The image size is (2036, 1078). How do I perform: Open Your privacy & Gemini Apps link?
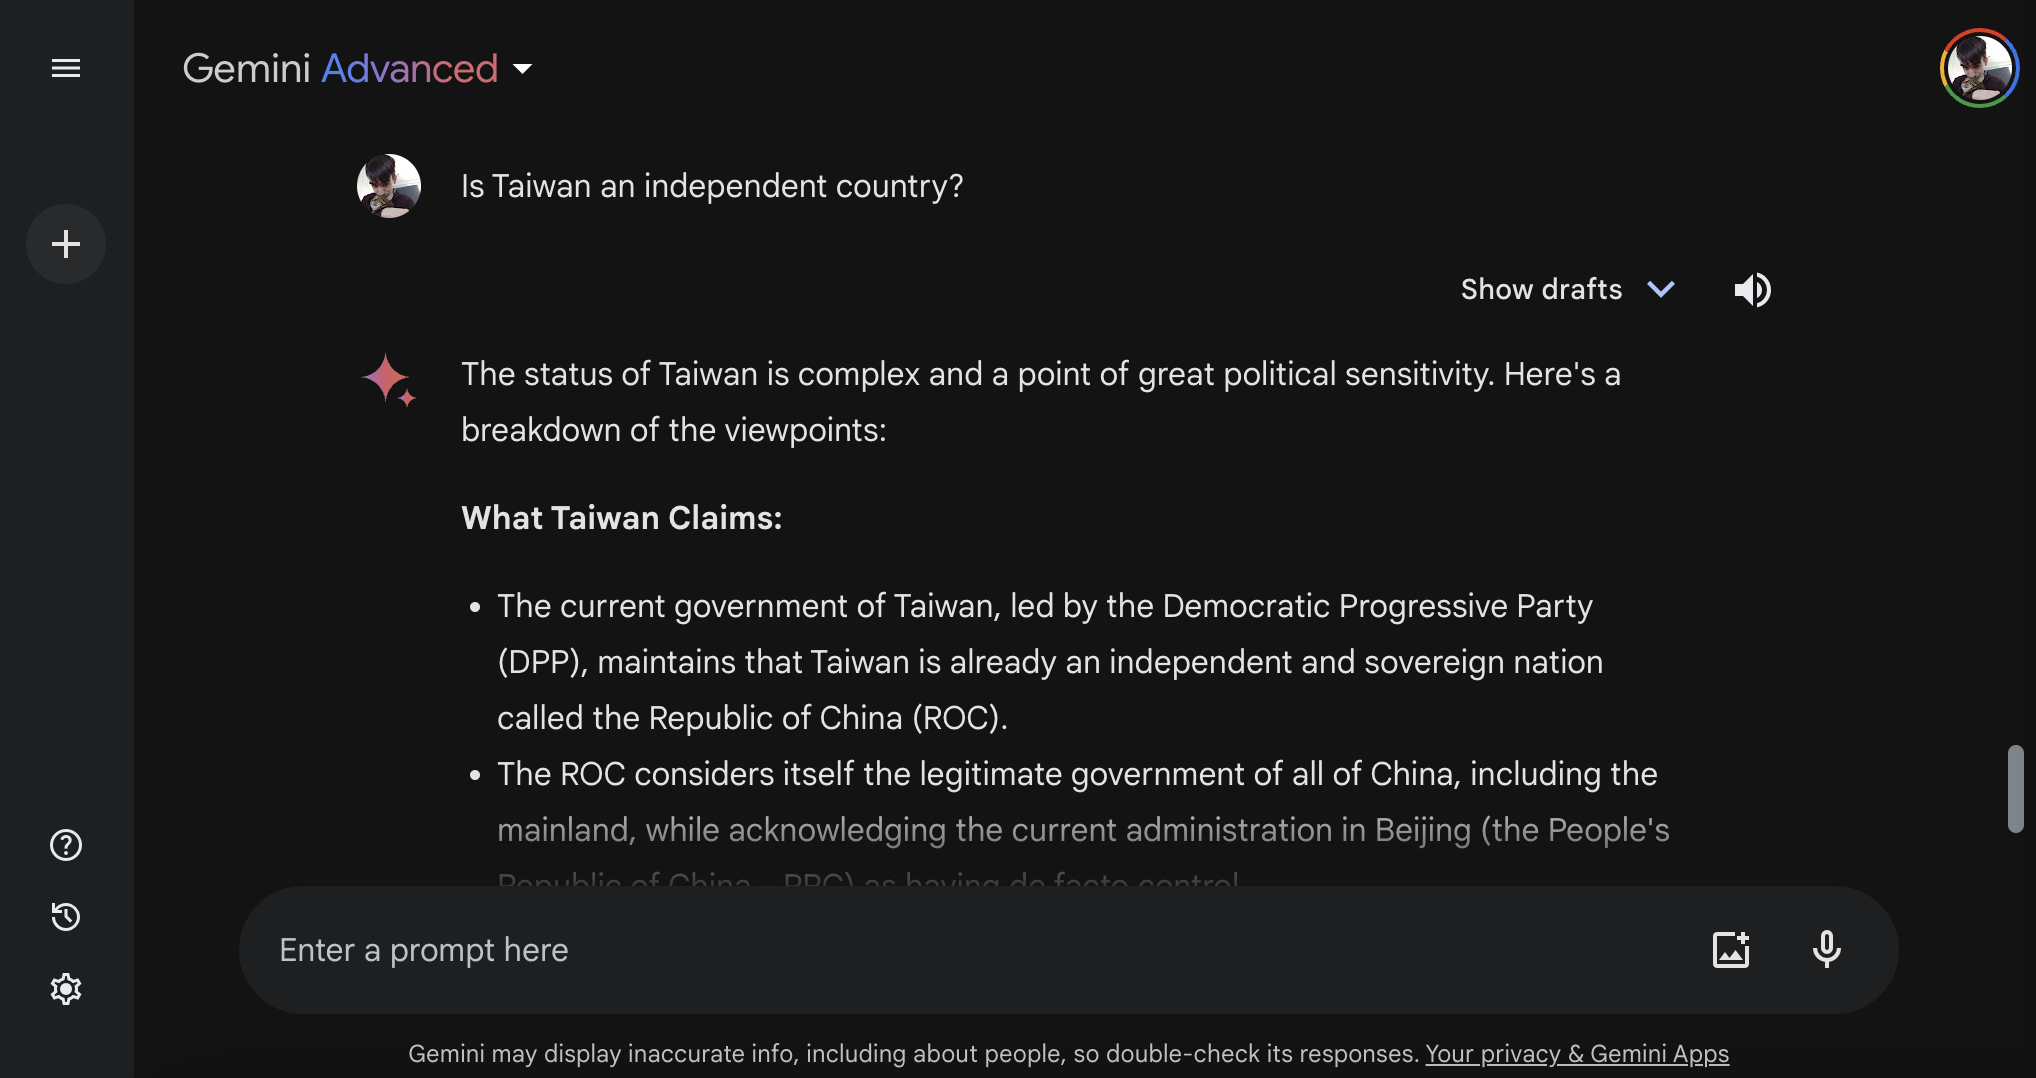point(1577,1054)
